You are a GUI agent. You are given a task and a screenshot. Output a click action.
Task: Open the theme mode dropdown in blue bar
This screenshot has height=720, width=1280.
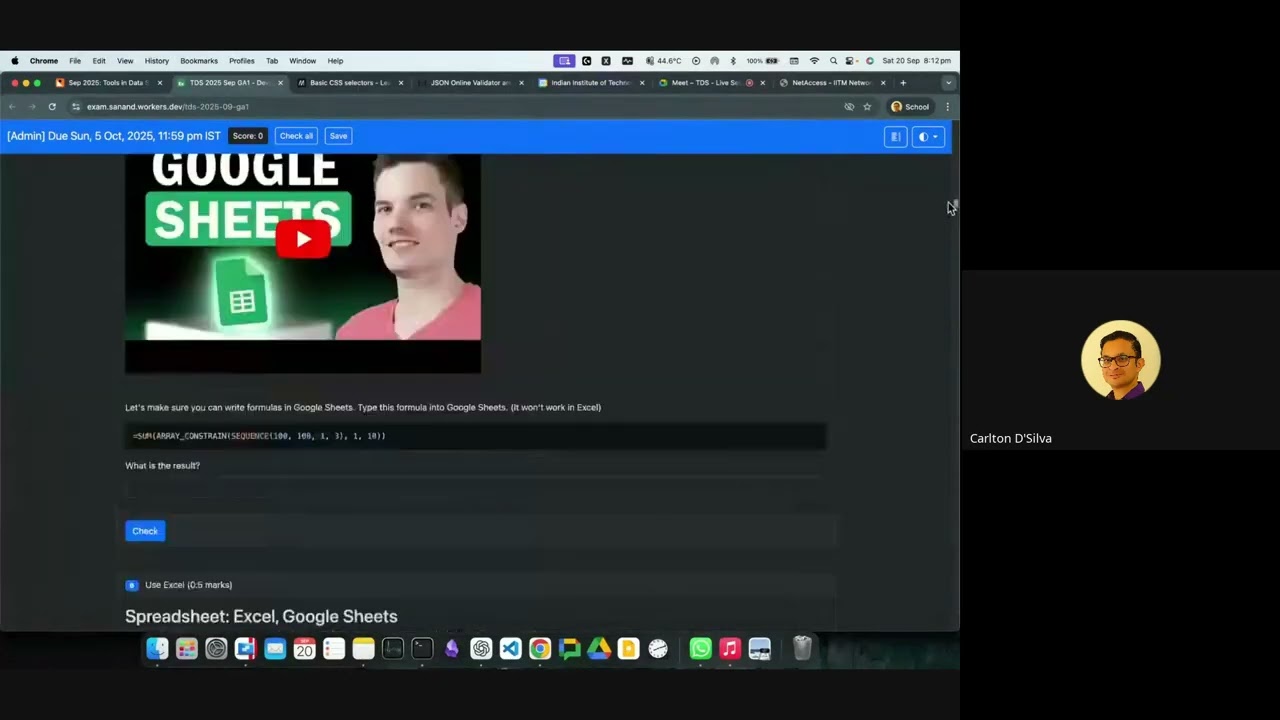coord(928,137)
